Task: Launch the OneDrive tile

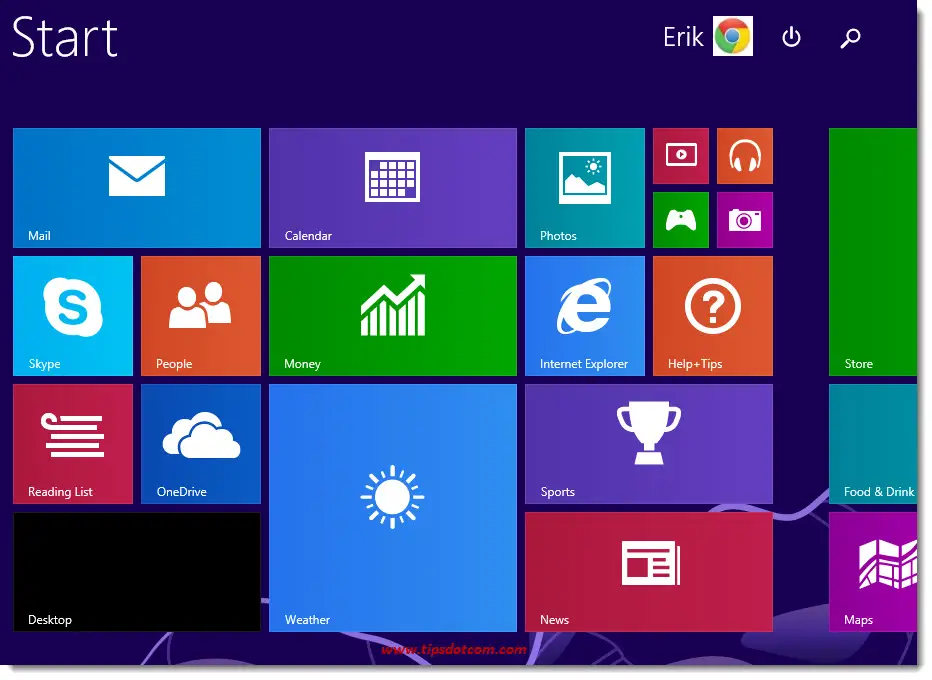Action: (x=201, y=444)
